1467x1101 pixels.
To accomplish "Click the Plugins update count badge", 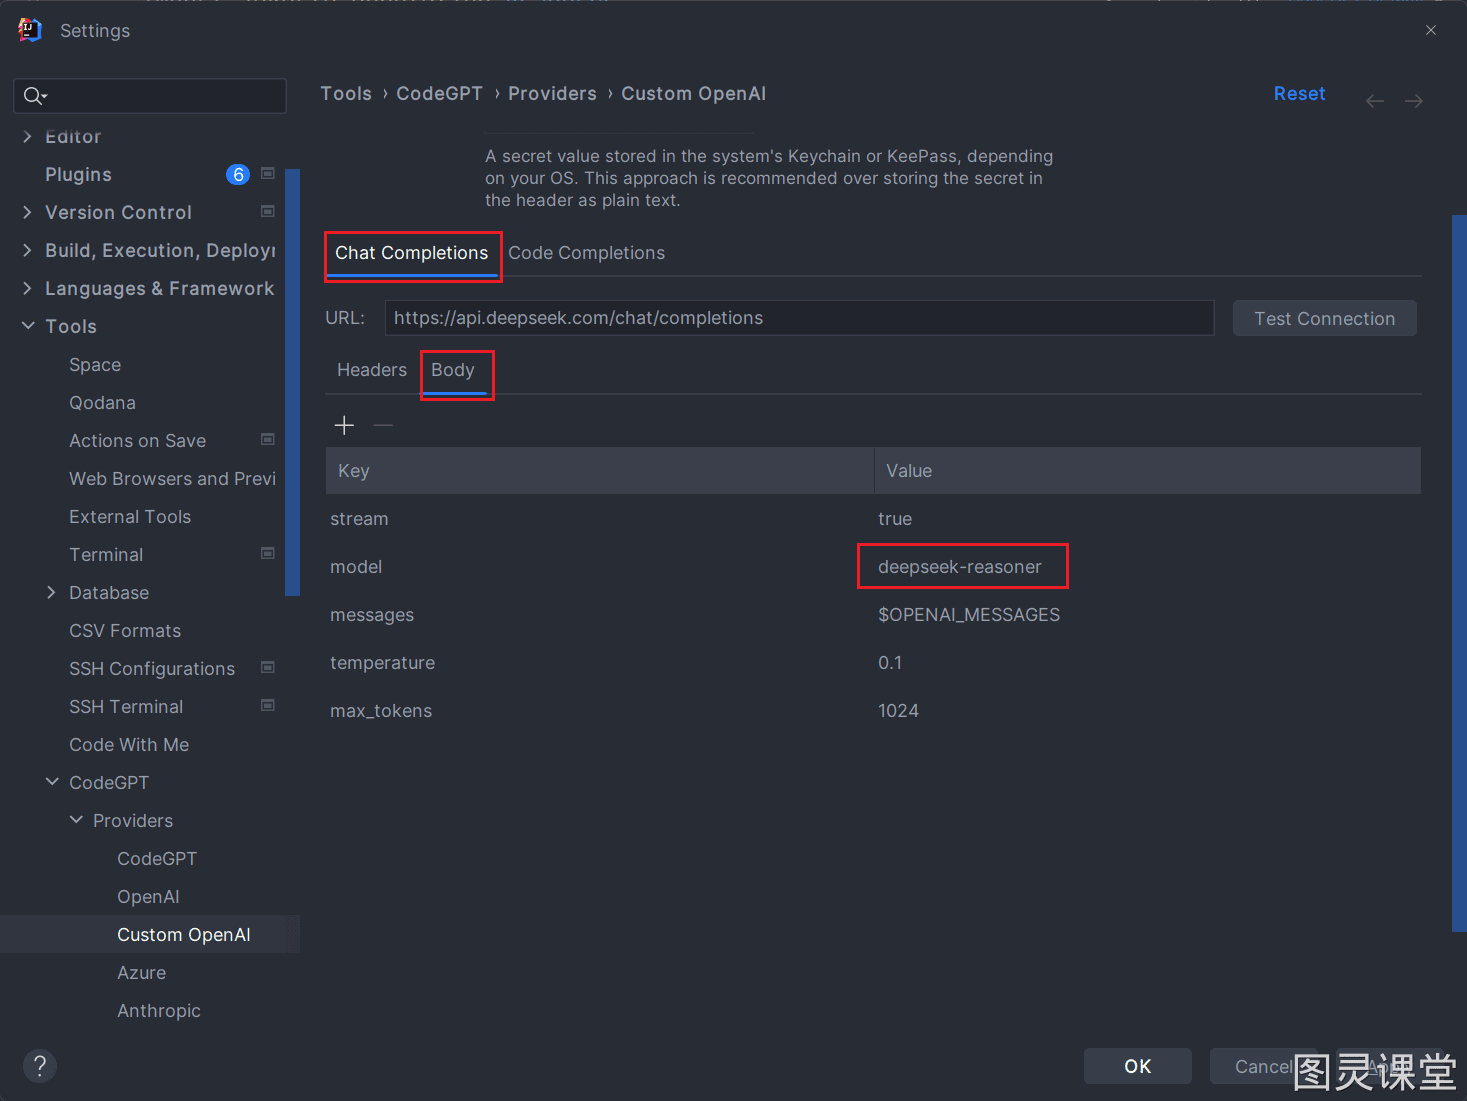I will [238, 174].
